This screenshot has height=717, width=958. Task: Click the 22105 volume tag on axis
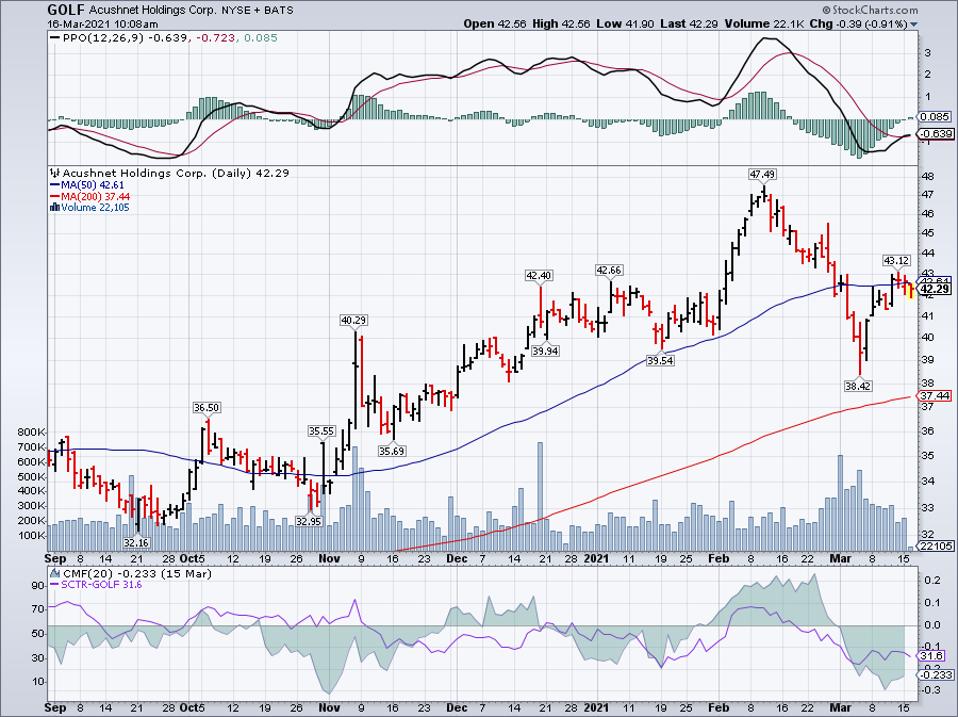[x=935, y=546]
